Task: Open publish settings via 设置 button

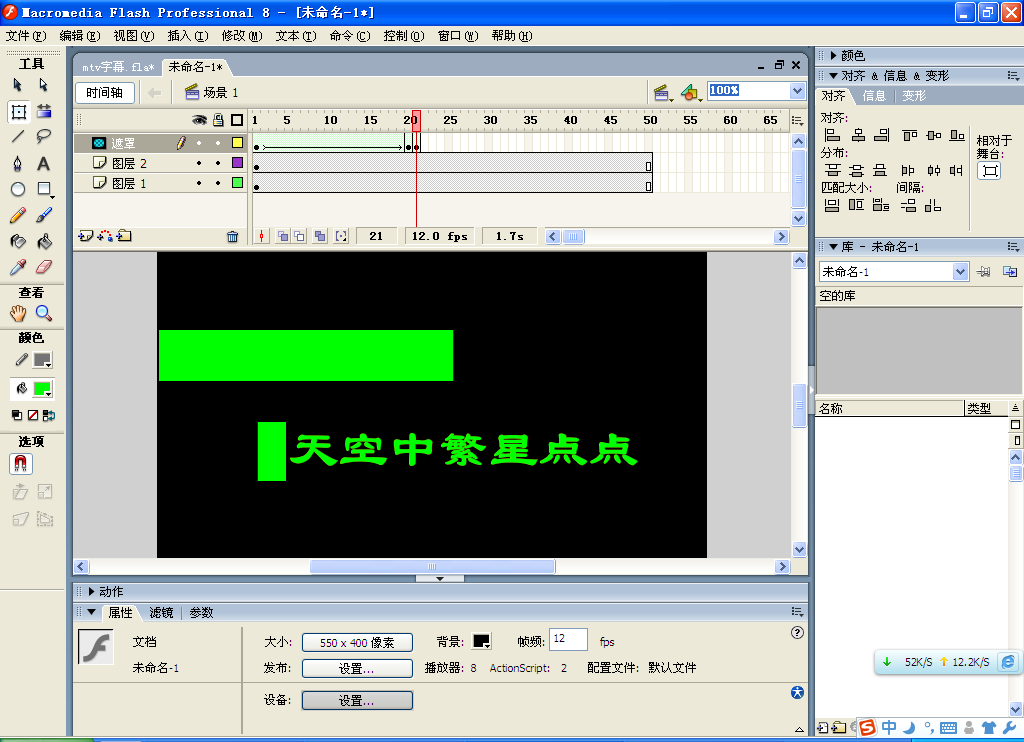Action: click(356, 668)
